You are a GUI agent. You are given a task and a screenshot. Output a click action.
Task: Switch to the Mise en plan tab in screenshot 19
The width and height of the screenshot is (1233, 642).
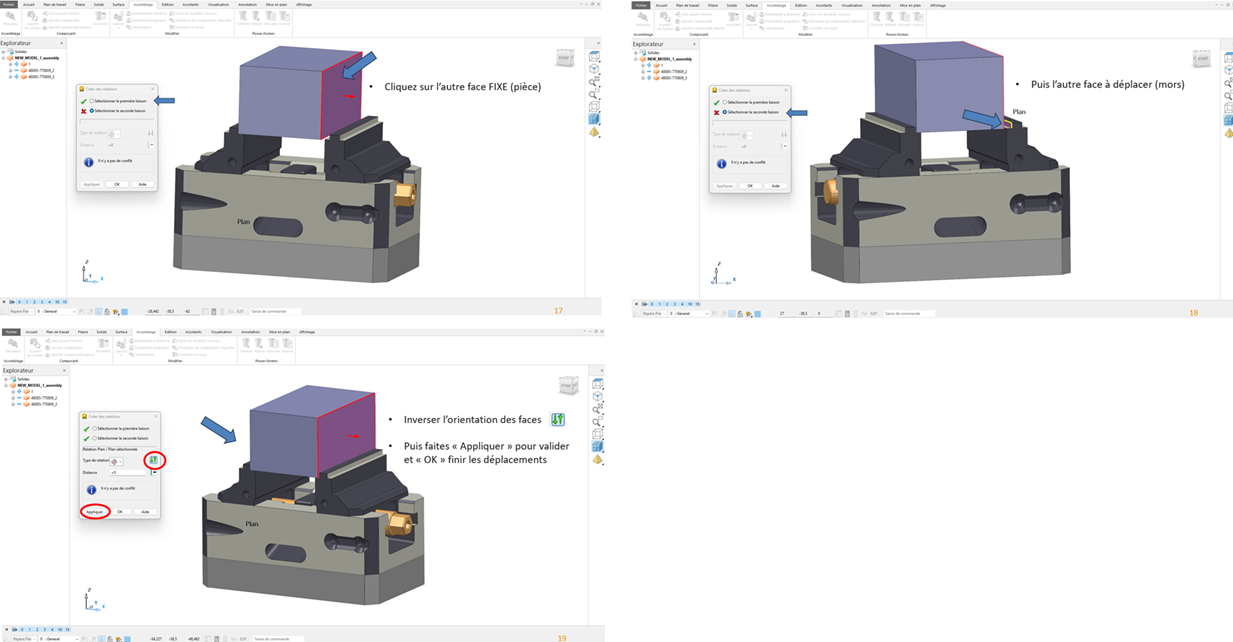pos(280,332)
